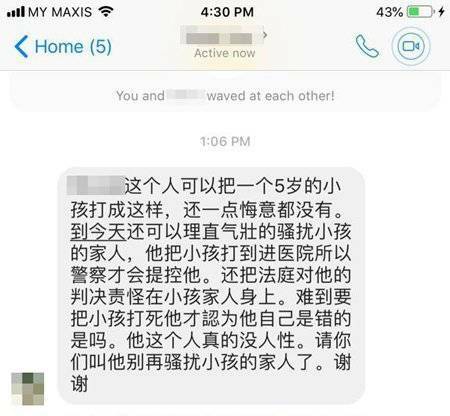Tap the Wi-Fi icon in the status bar
This screenshot has width=450, height=416.
click(x=106, y=12)
